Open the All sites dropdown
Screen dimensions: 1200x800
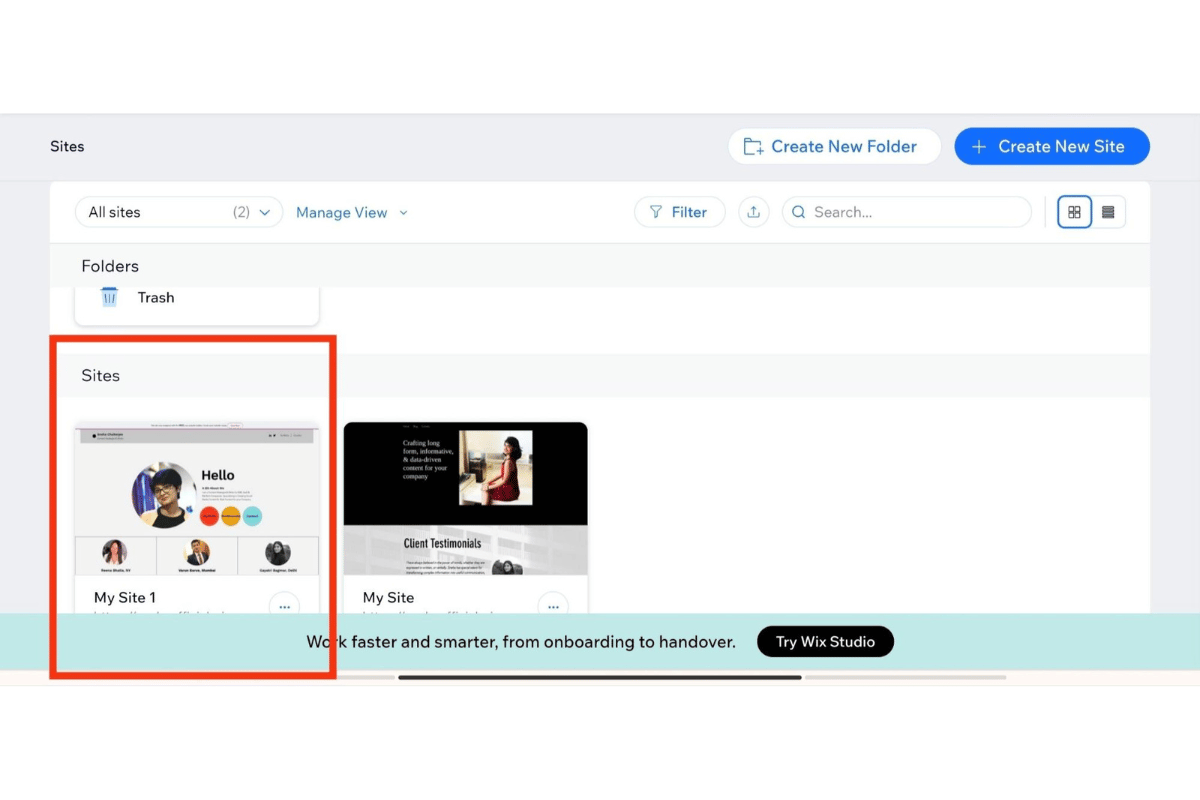[179, 212]
